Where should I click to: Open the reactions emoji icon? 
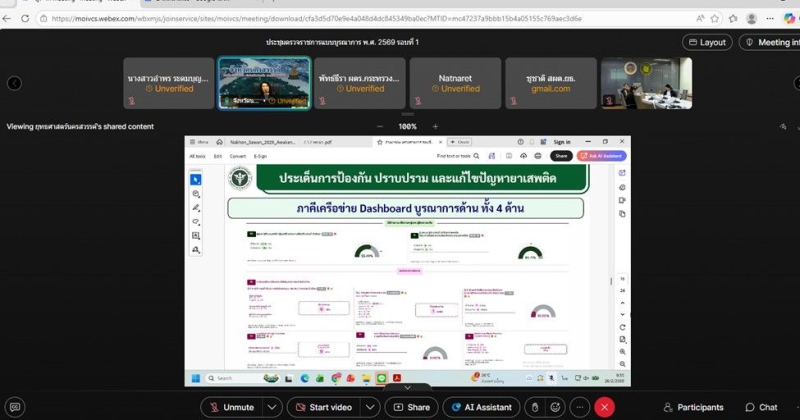tap(557, 407)
